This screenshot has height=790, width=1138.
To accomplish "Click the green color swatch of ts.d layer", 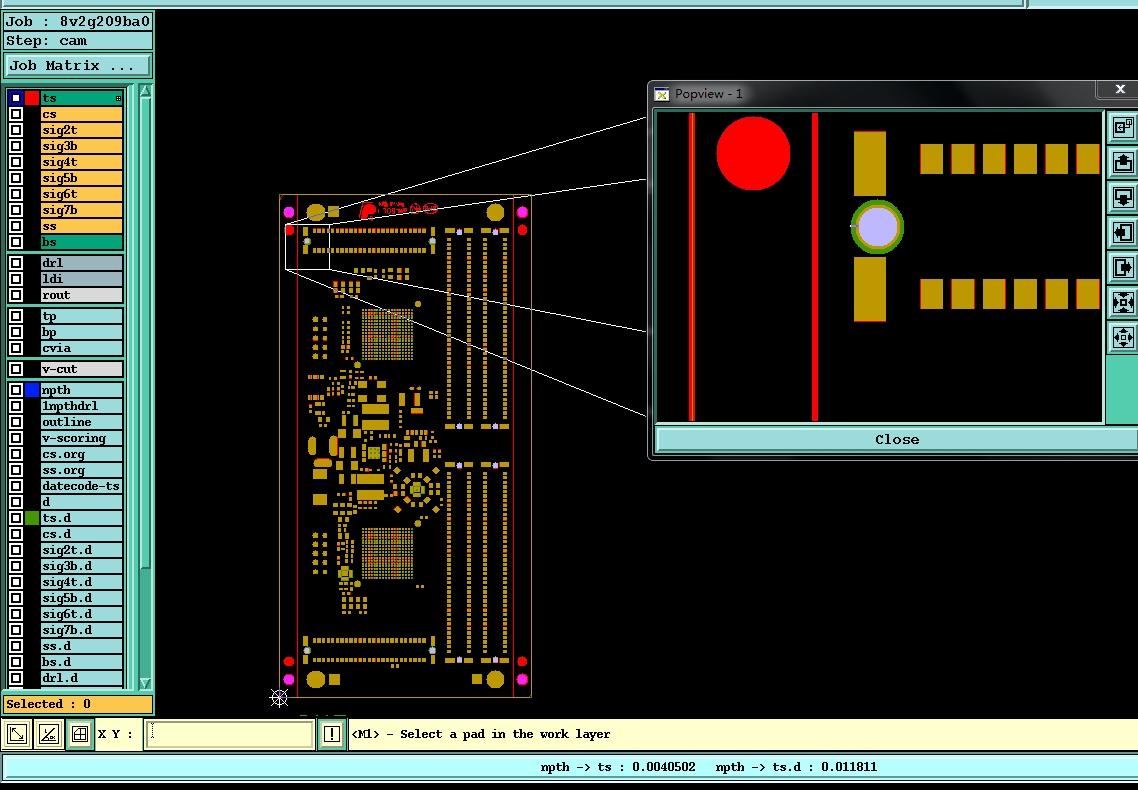I will pos(32,518).
